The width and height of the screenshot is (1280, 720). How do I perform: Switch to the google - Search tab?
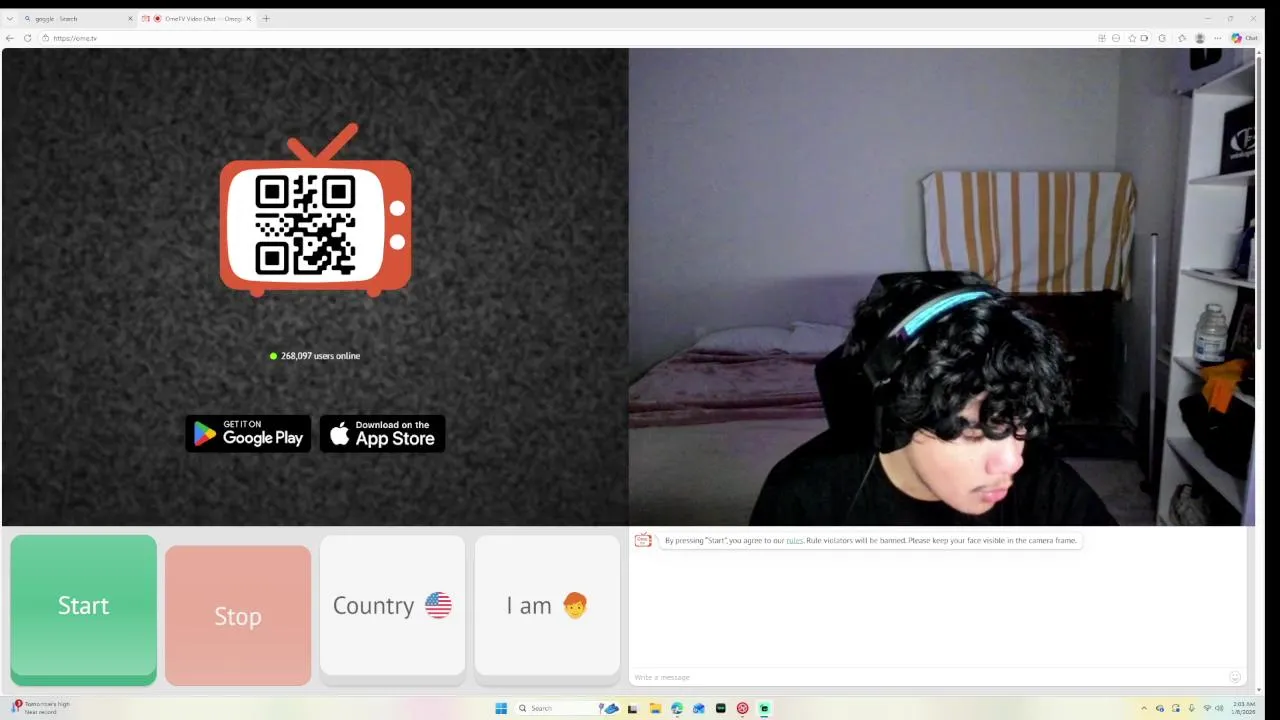click(76, 18)
